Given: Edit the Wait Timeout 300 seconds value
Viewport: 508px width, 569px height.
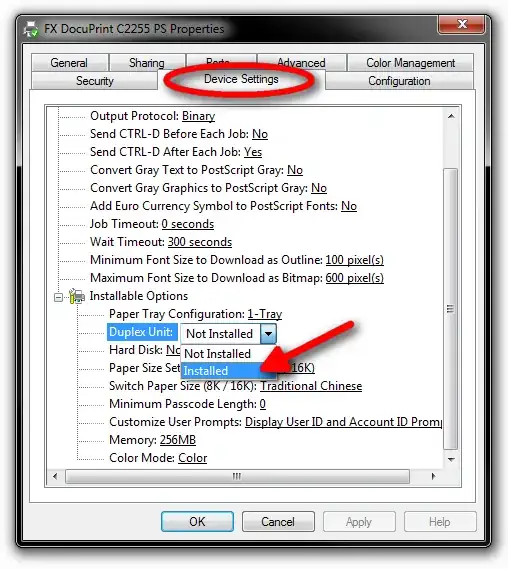Looking at the screenshot, I should click(x=200, y=242).
